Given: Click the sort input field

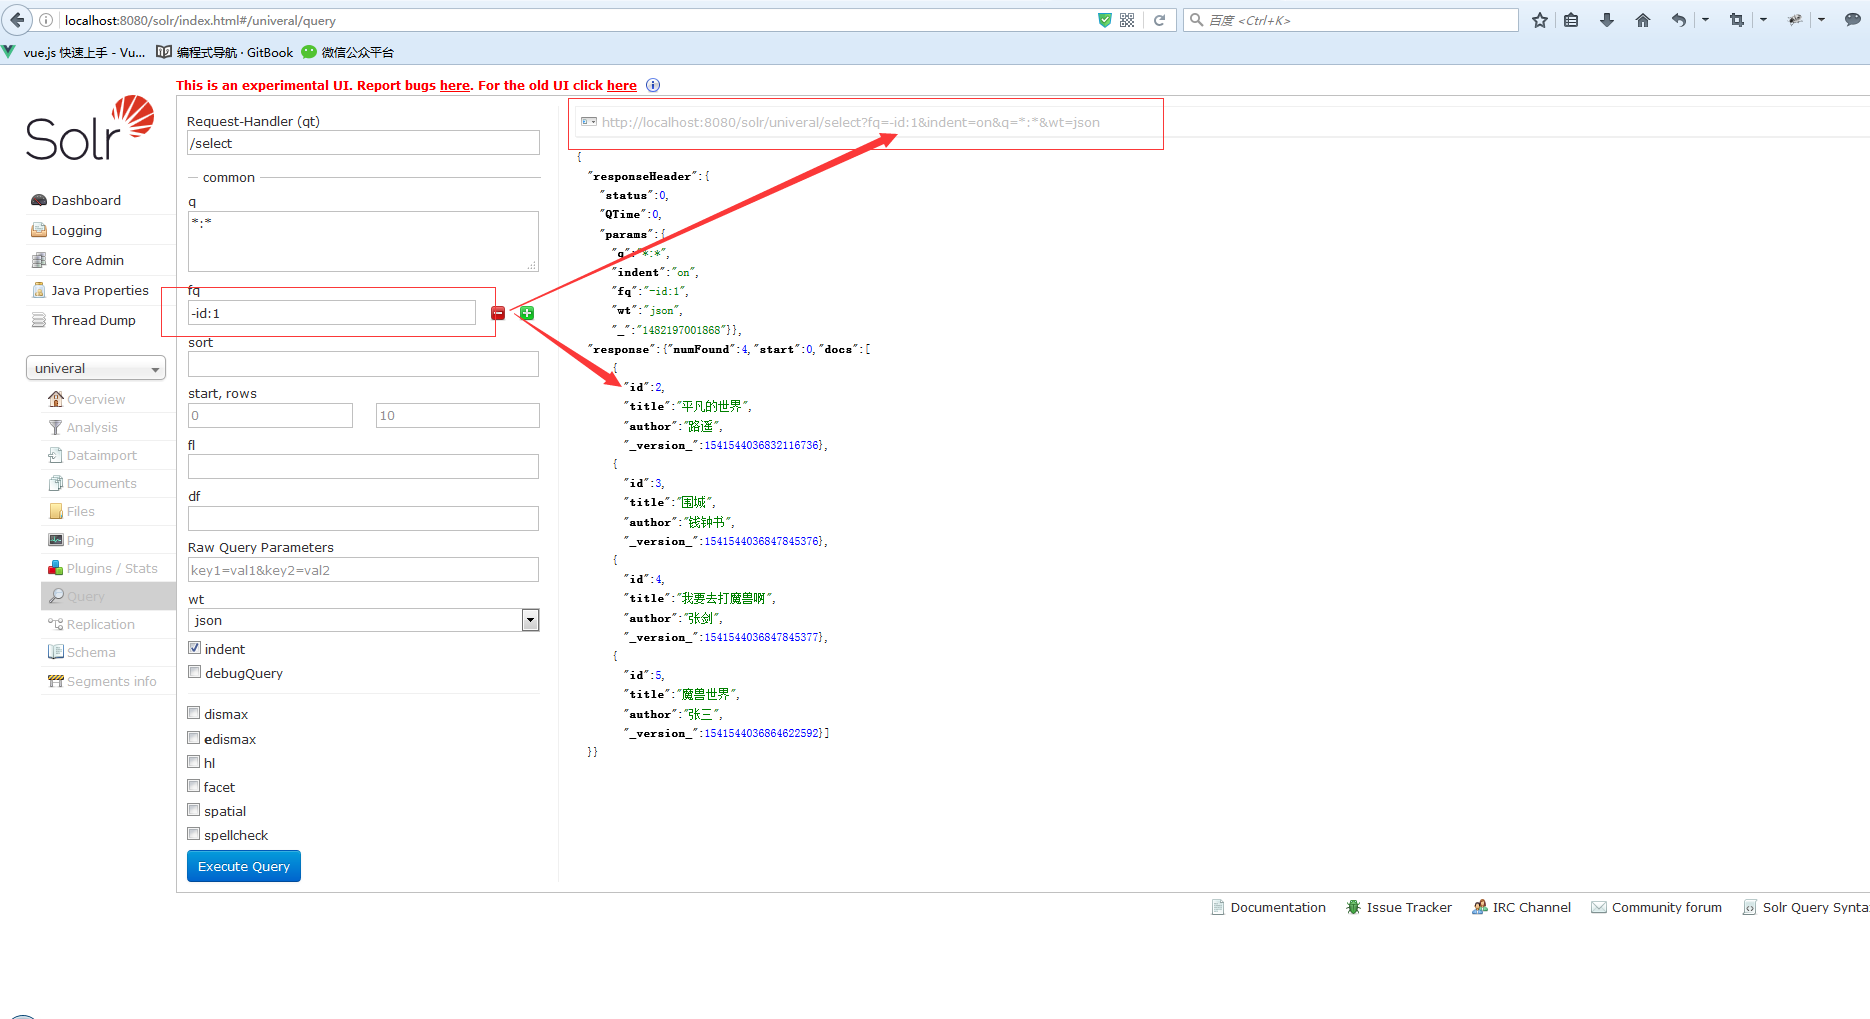Looking at the screenshot, I should (x=363, y=364).
